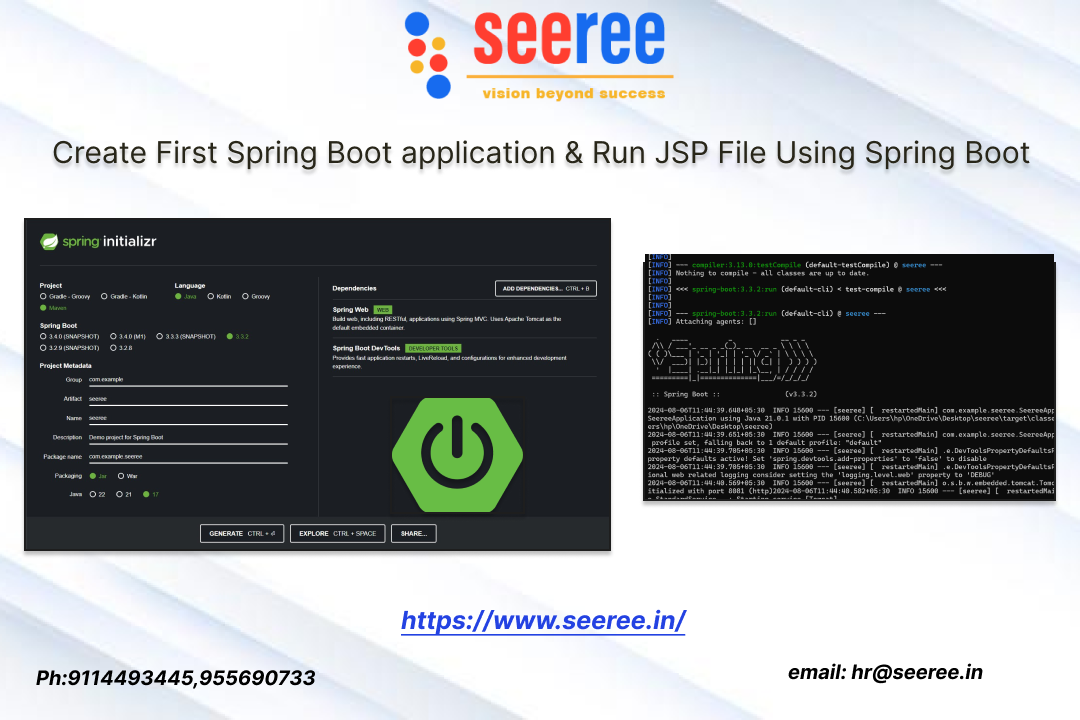The image size is (1080, 720).
Task: Click the Spring Web dependency entry
Action: (x=464, y=318)
